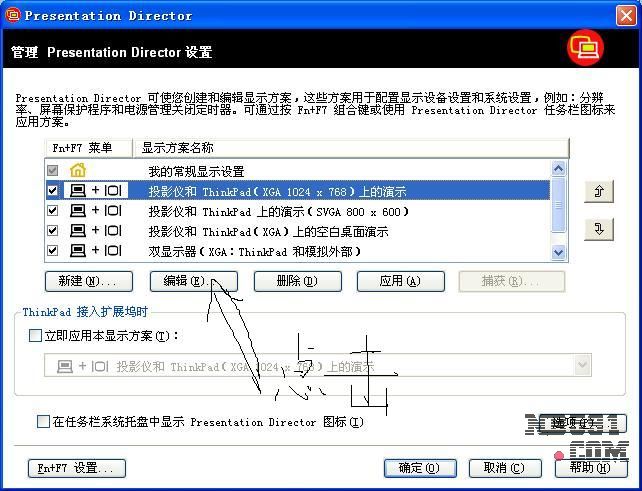Click the 应用(A) button
The height and width of the screenshot is (491, 642).
(x=401, y=281)
